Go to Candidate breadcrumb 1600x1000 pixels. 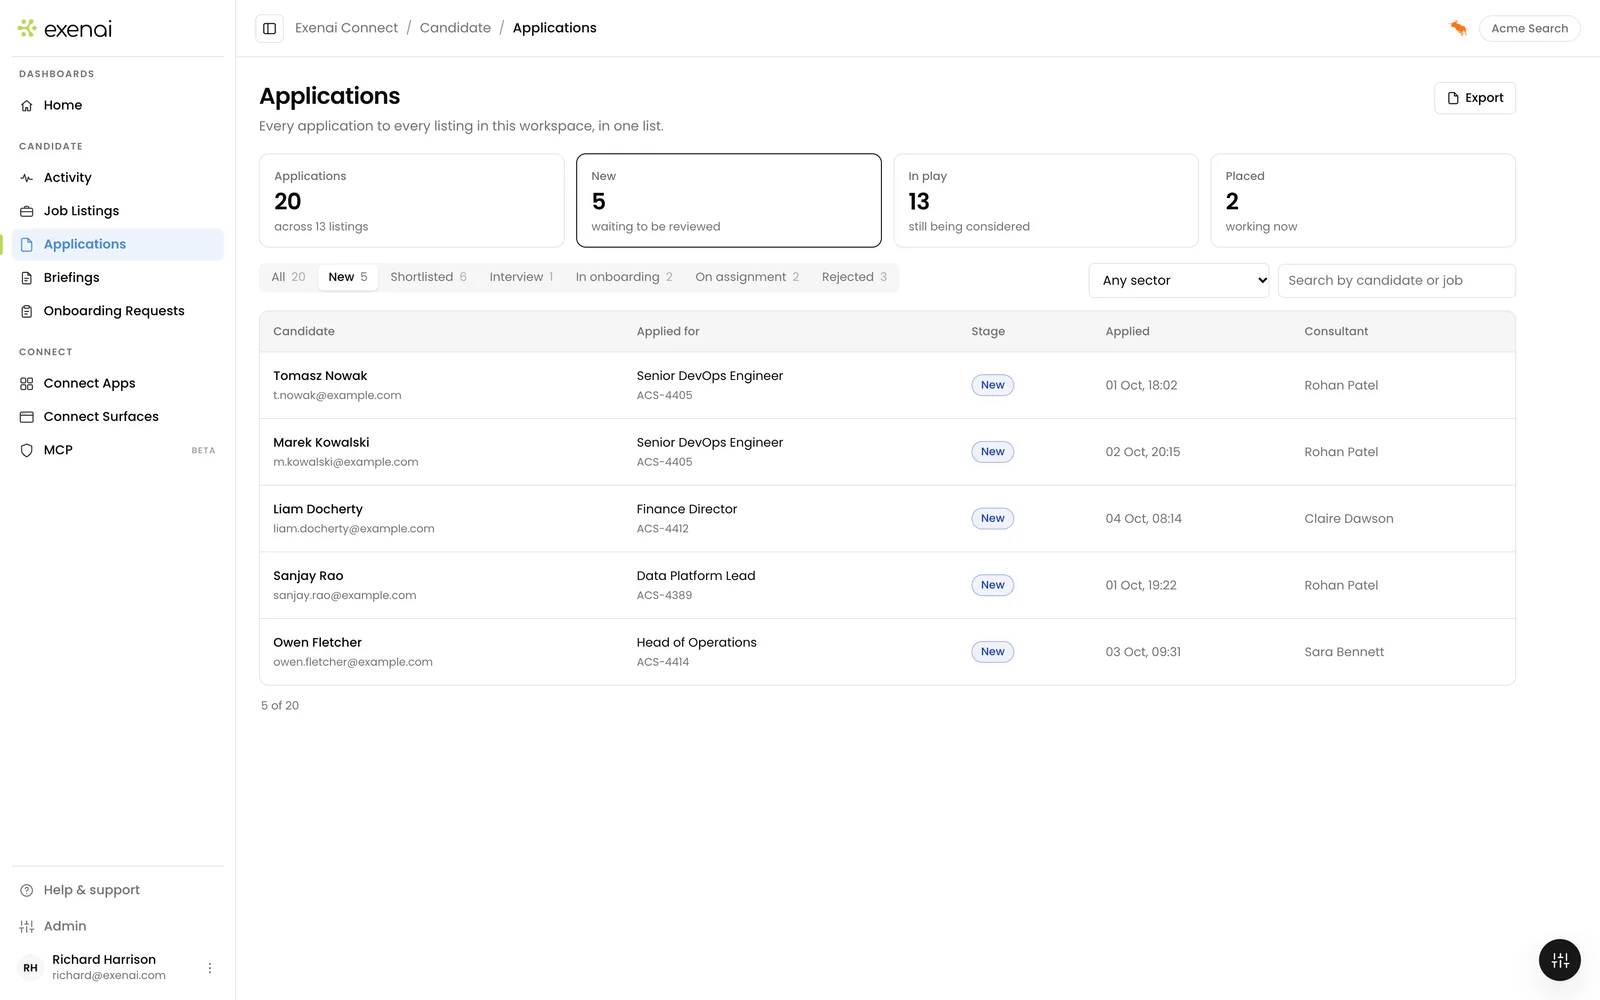tap(455, 28)
